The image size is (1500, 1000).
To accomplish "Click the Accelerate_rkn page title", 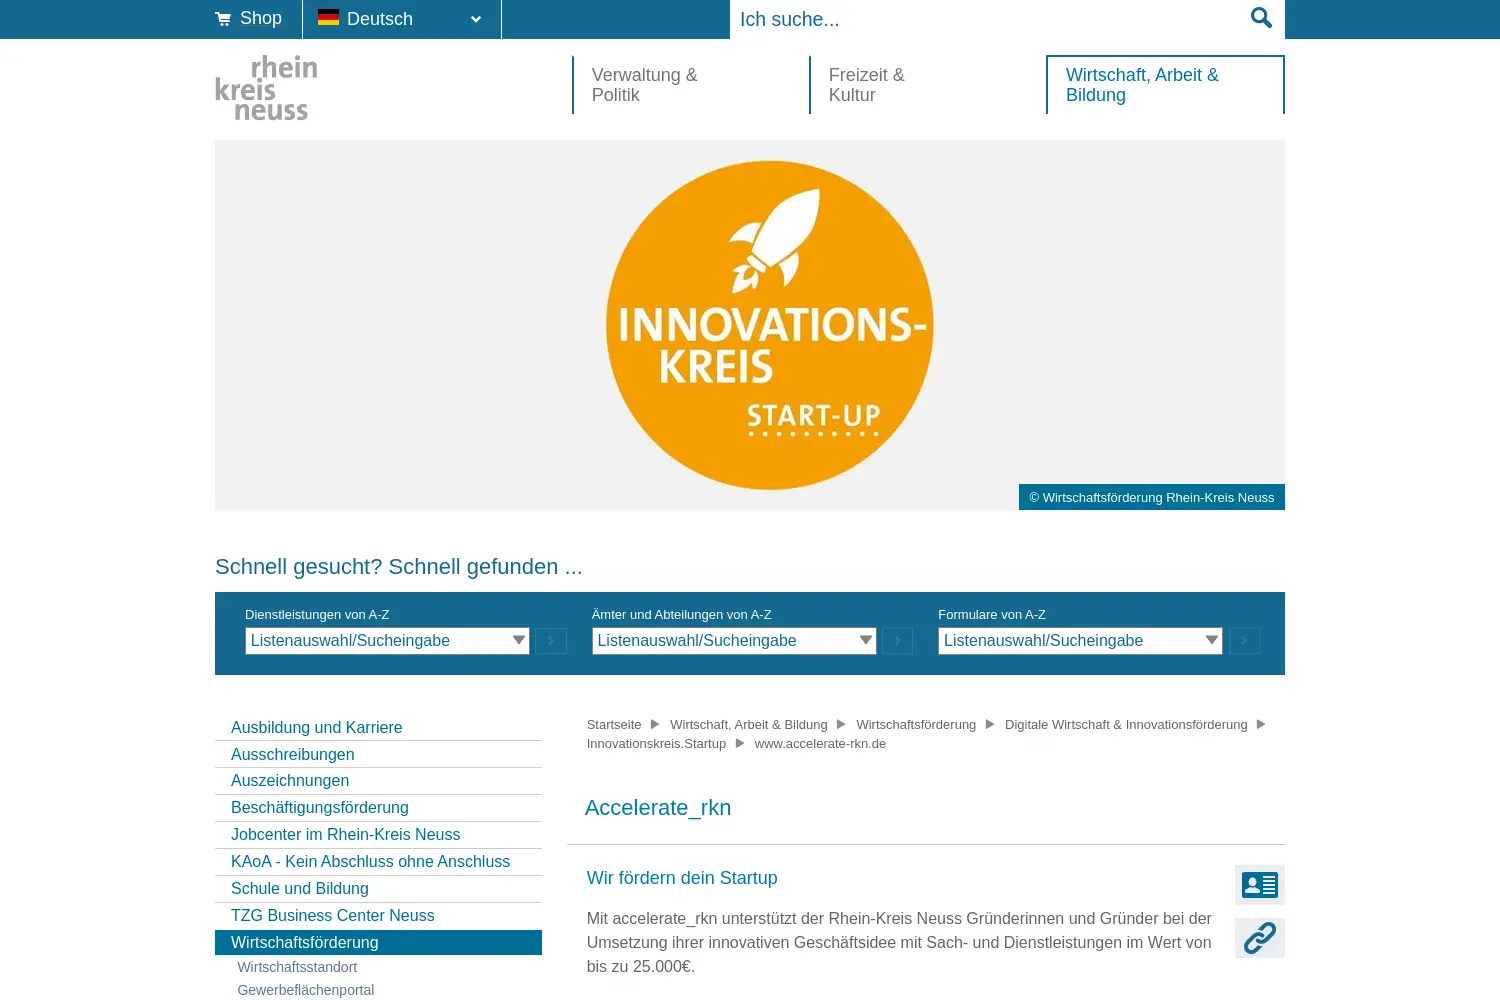I will click(x=658, y=808).
